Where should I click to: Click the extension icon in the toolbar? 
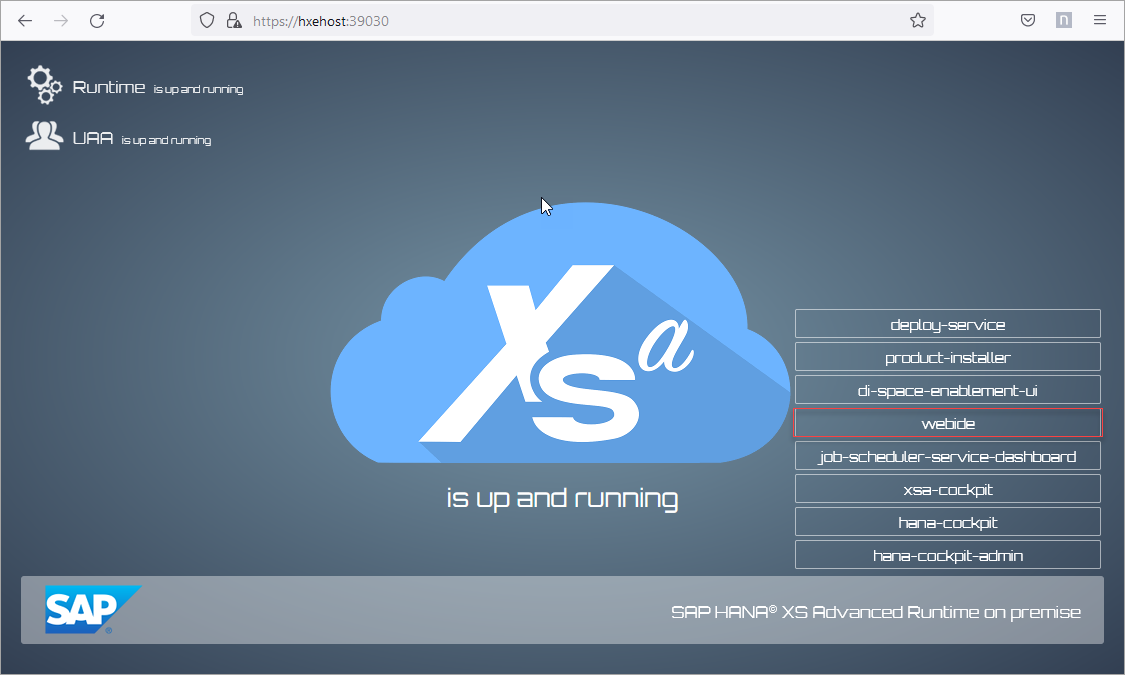click(1064, 21)
